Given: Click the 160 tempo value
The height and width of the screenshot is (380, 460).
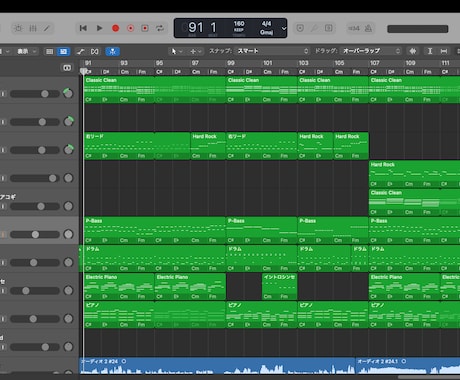Looking at the screenshot, I should coord(239,24).
